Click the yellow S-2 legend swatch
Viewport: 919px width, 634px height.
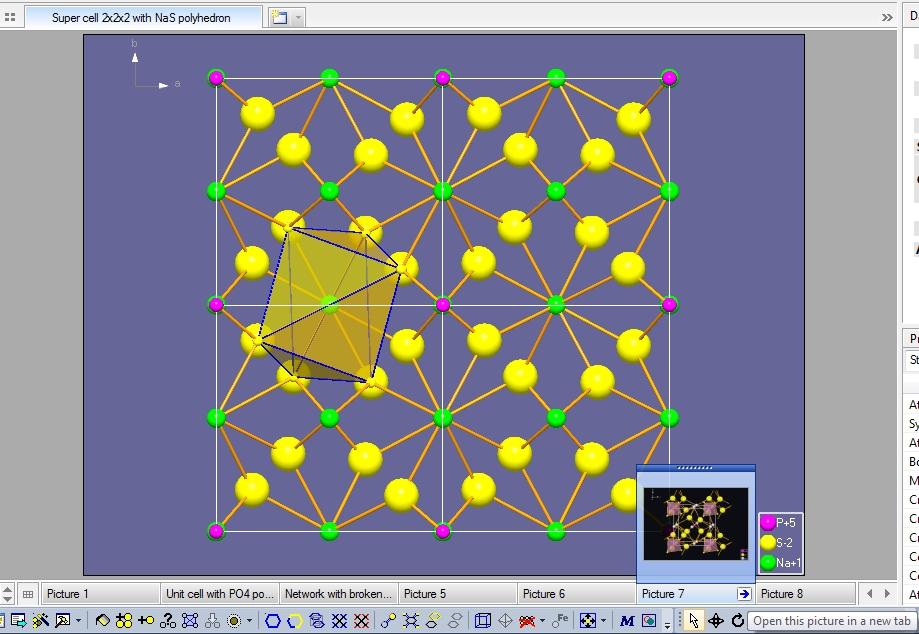pos(768,543)
